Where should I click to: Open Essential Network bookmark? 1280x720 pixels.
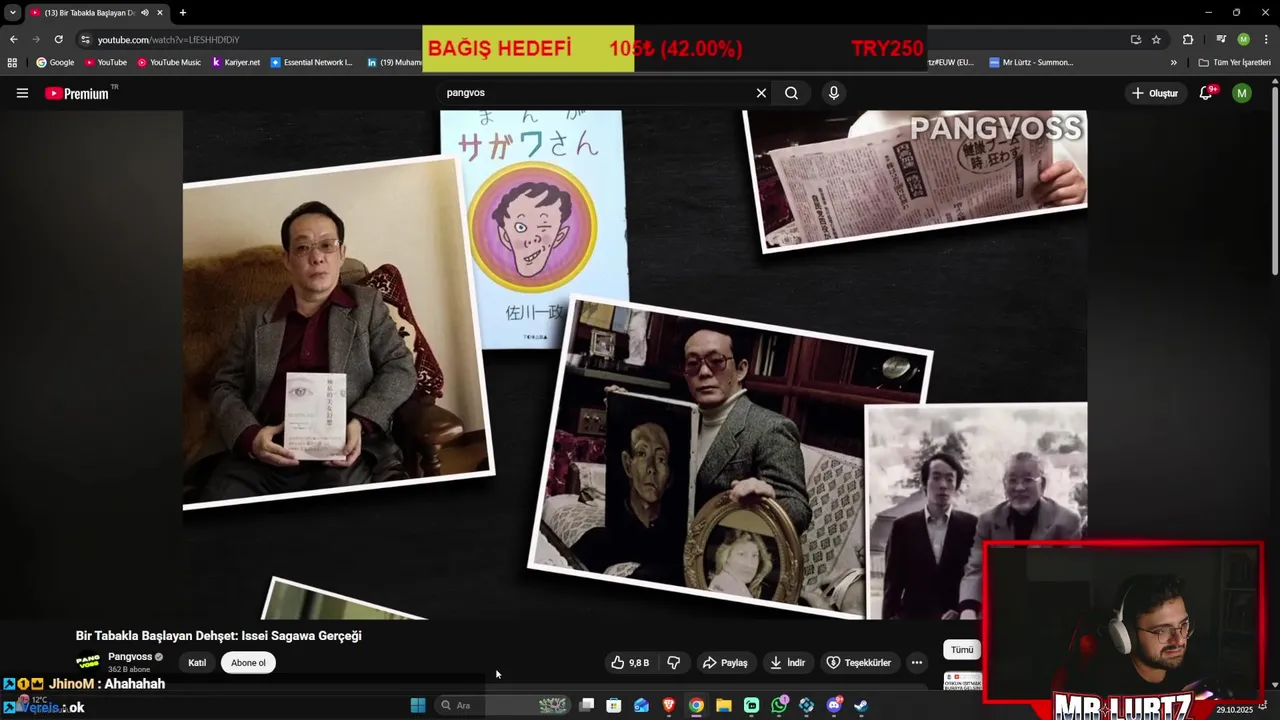pyautogui.click(x=312, y=62)
